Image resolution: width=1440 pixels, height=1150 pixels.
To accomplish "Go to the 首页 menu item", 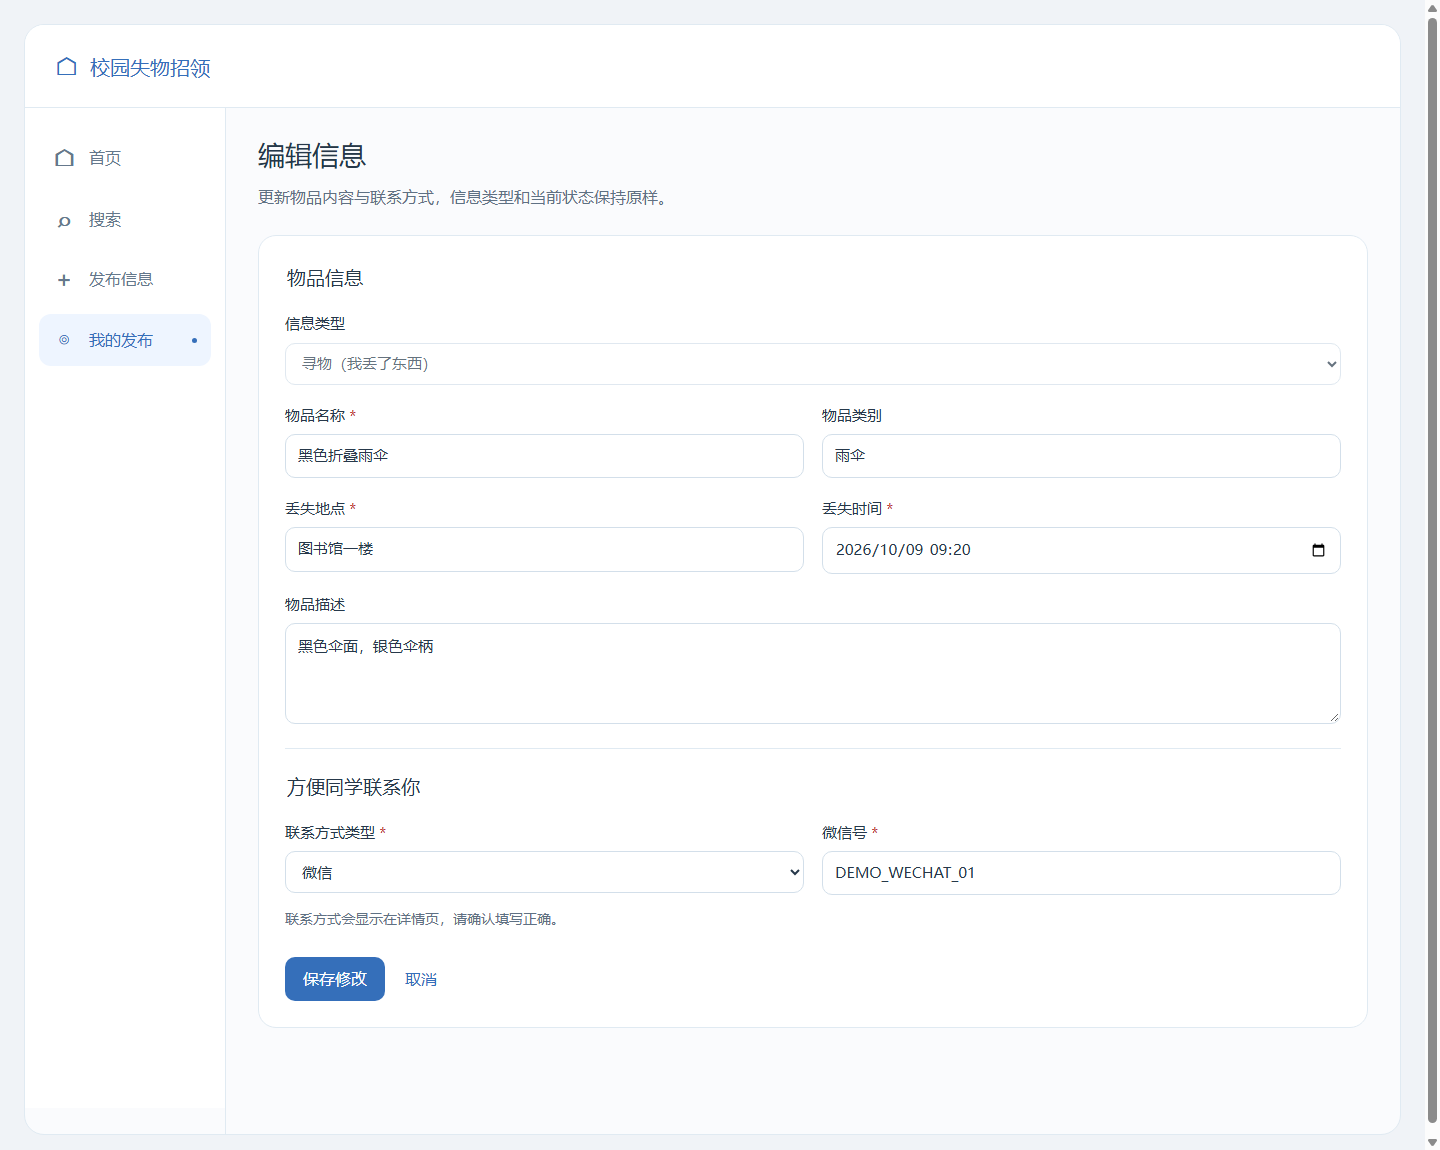I will (125, 158).
